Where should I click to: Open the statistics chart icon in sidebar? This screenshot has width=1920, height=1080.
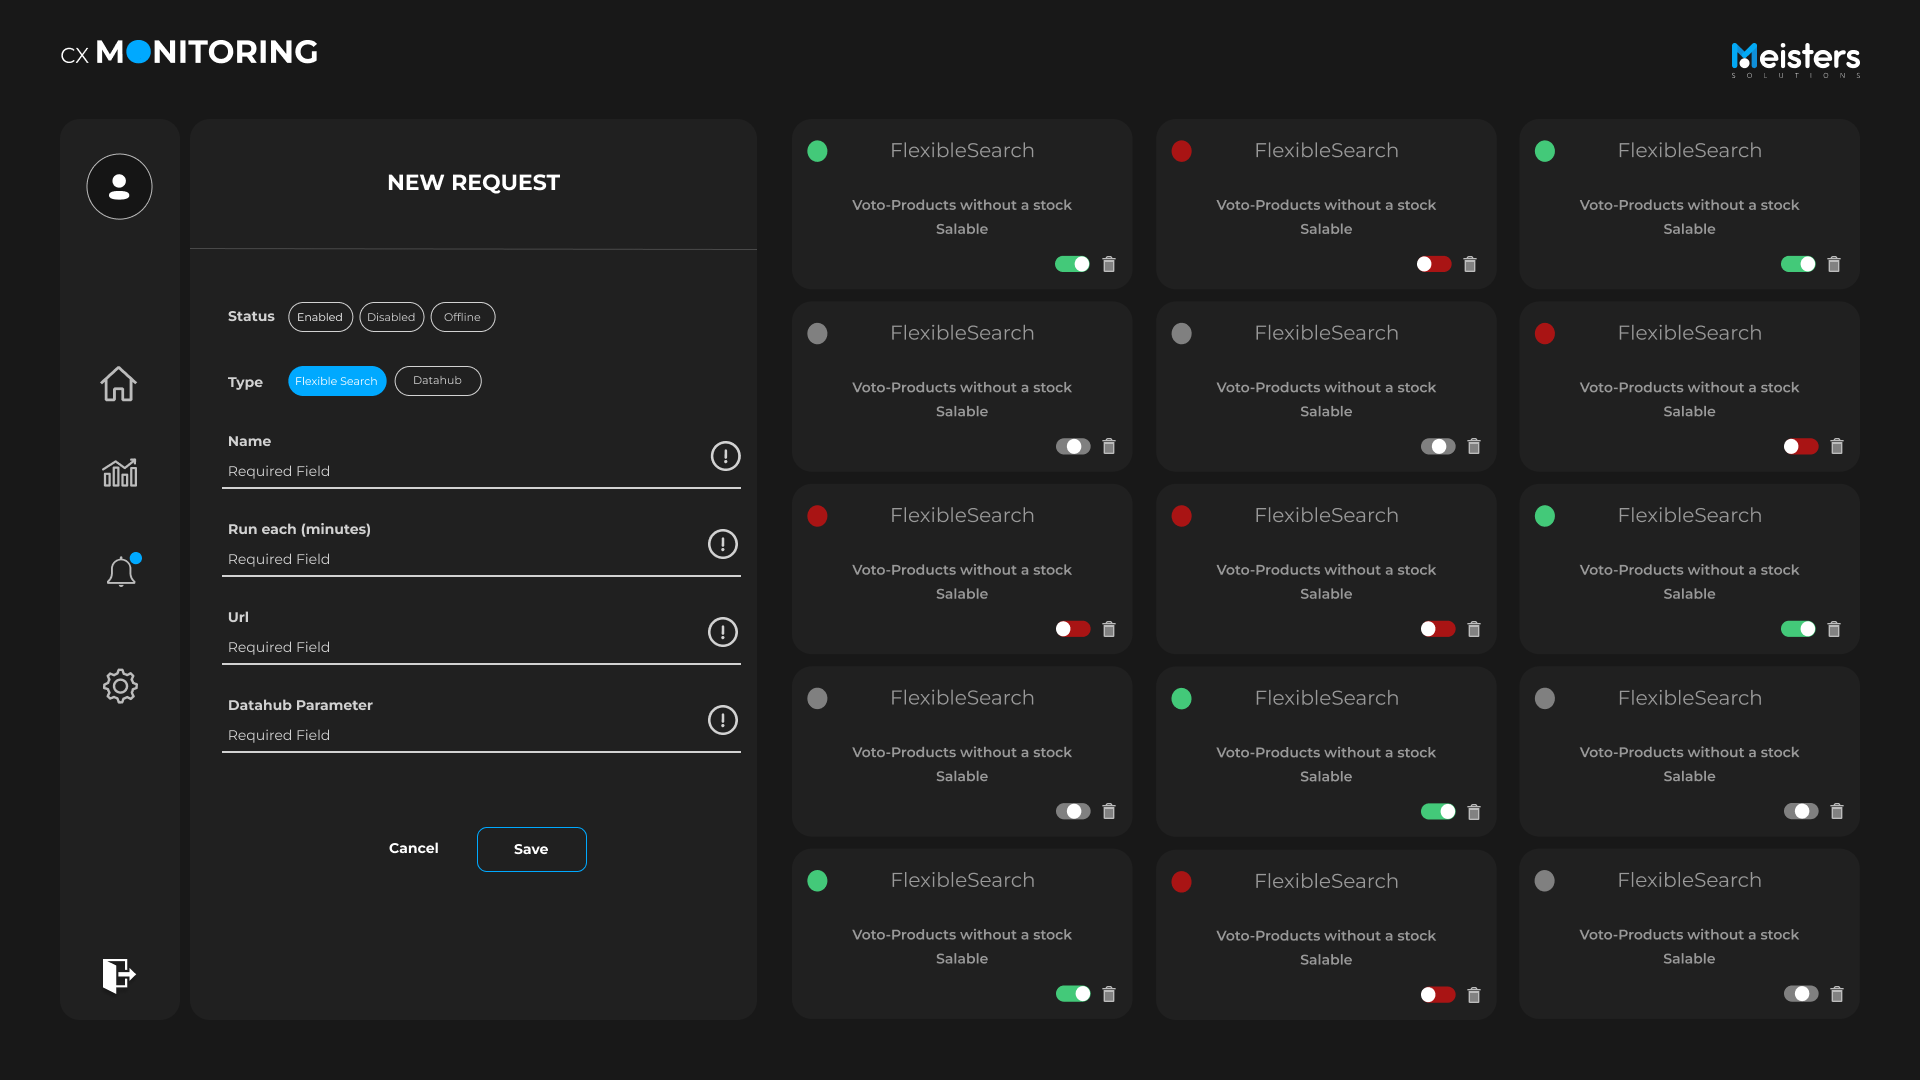point(120,473)
